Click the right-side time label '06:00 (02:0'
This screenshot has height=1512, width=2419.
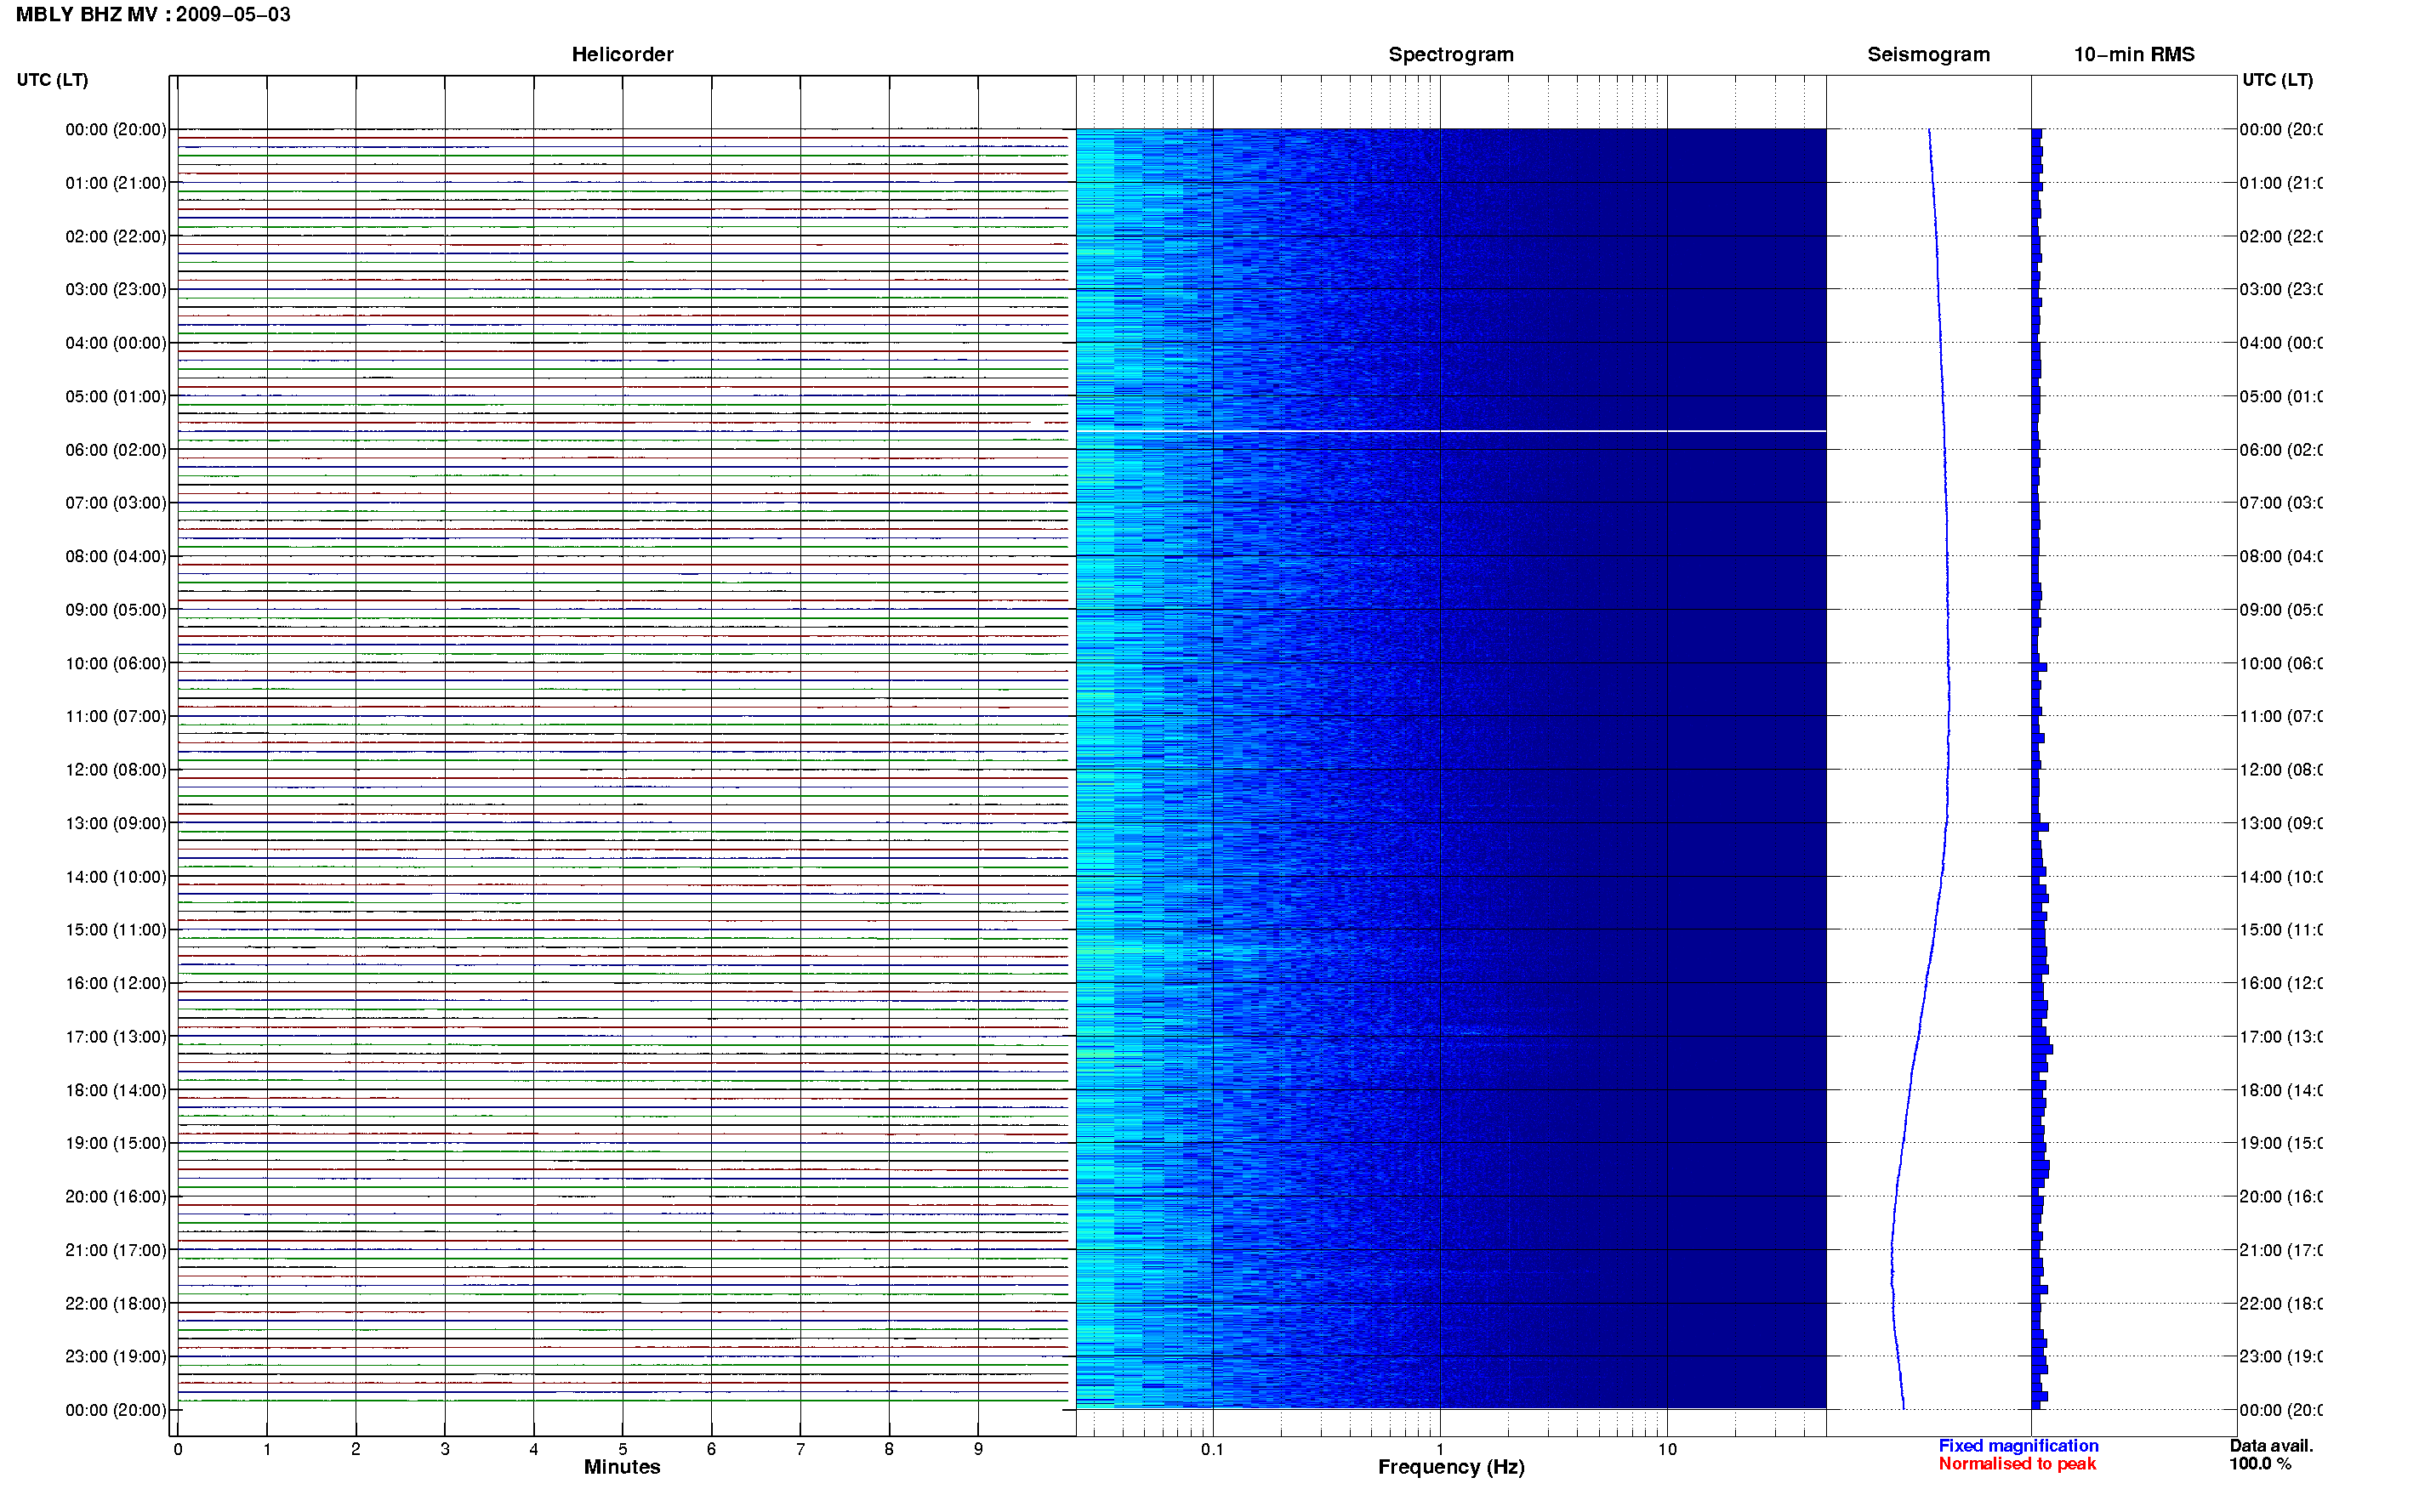2281,450
